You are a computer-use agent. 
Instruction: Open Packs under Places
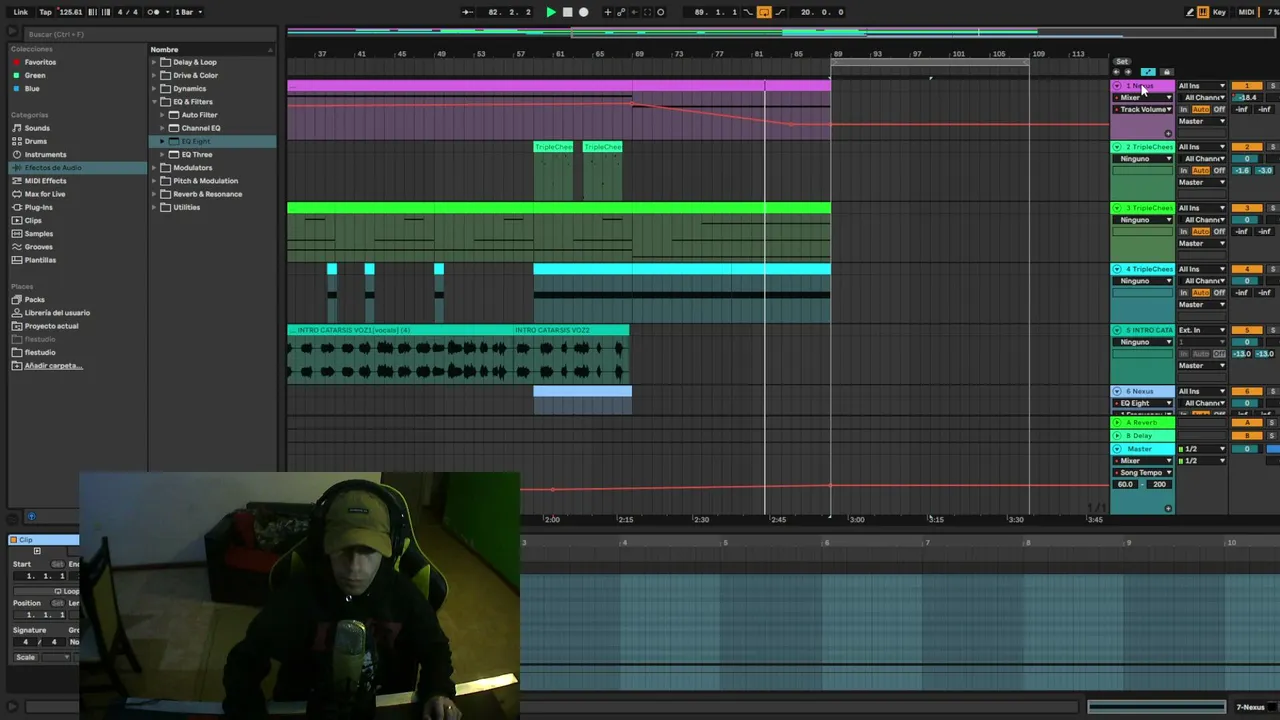pos(34,299)
